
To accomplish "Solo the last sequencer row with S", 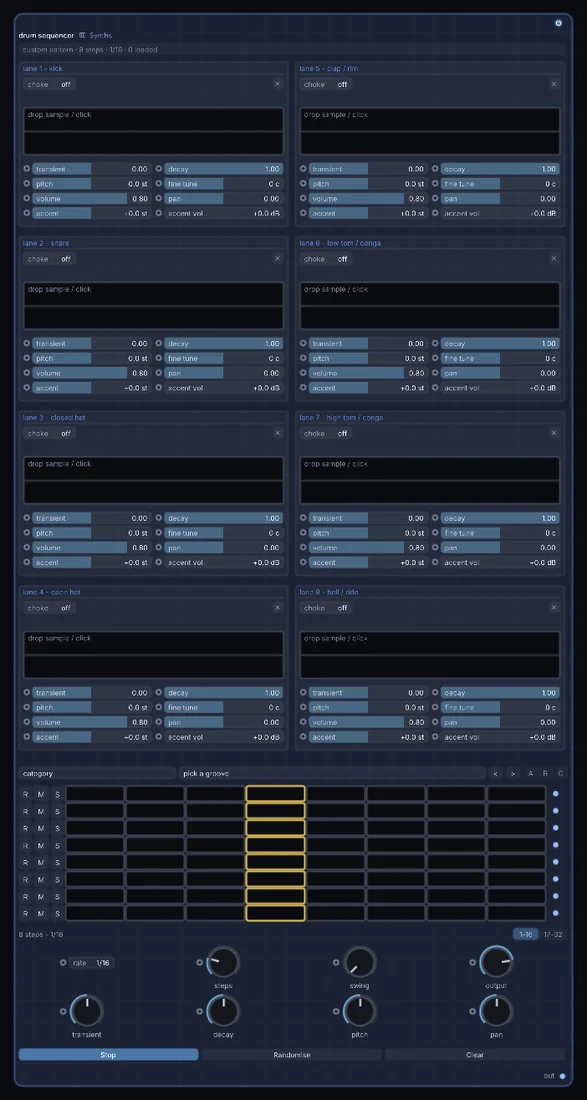I will pyautogui.click(x=58, y=913).
